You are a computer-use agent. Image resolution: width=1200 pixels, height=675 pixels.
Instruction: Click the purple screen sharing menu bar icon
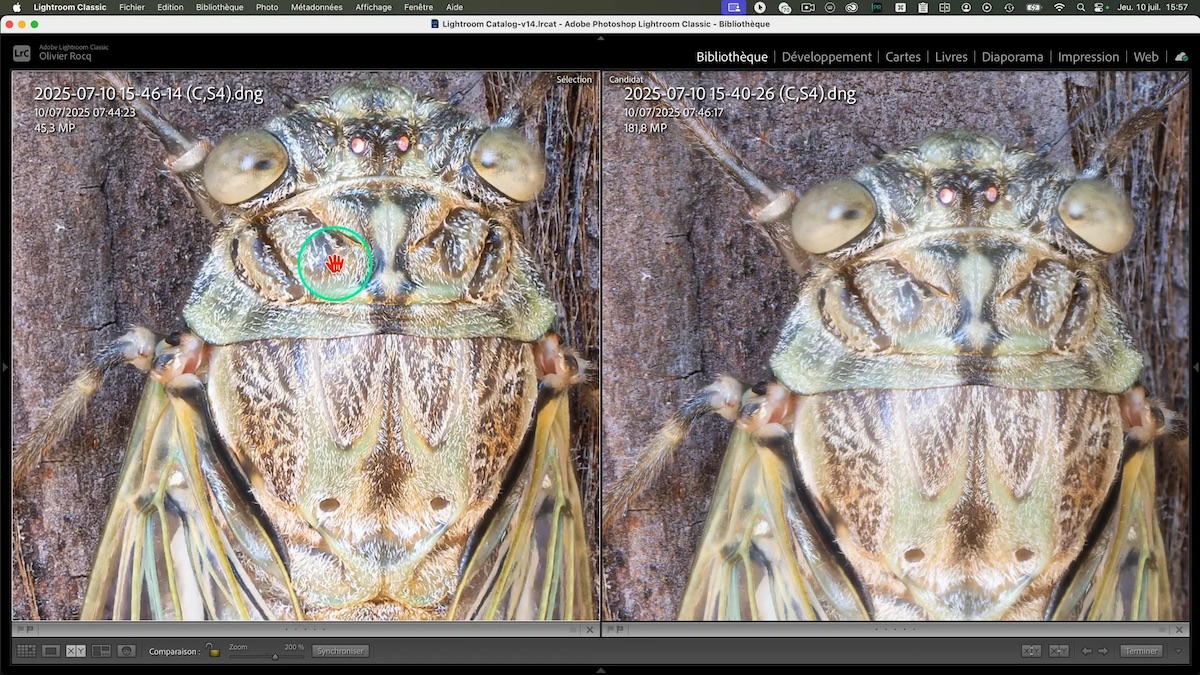coord(734,7)
